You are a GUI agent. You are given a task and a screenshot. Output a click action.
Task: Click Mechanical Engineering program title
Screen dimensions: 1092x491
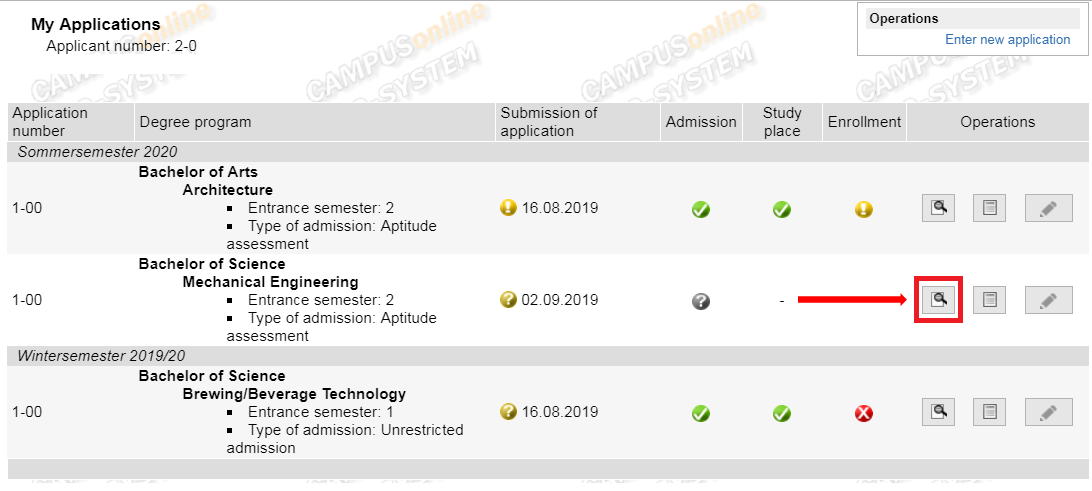(x=270, y=282)
